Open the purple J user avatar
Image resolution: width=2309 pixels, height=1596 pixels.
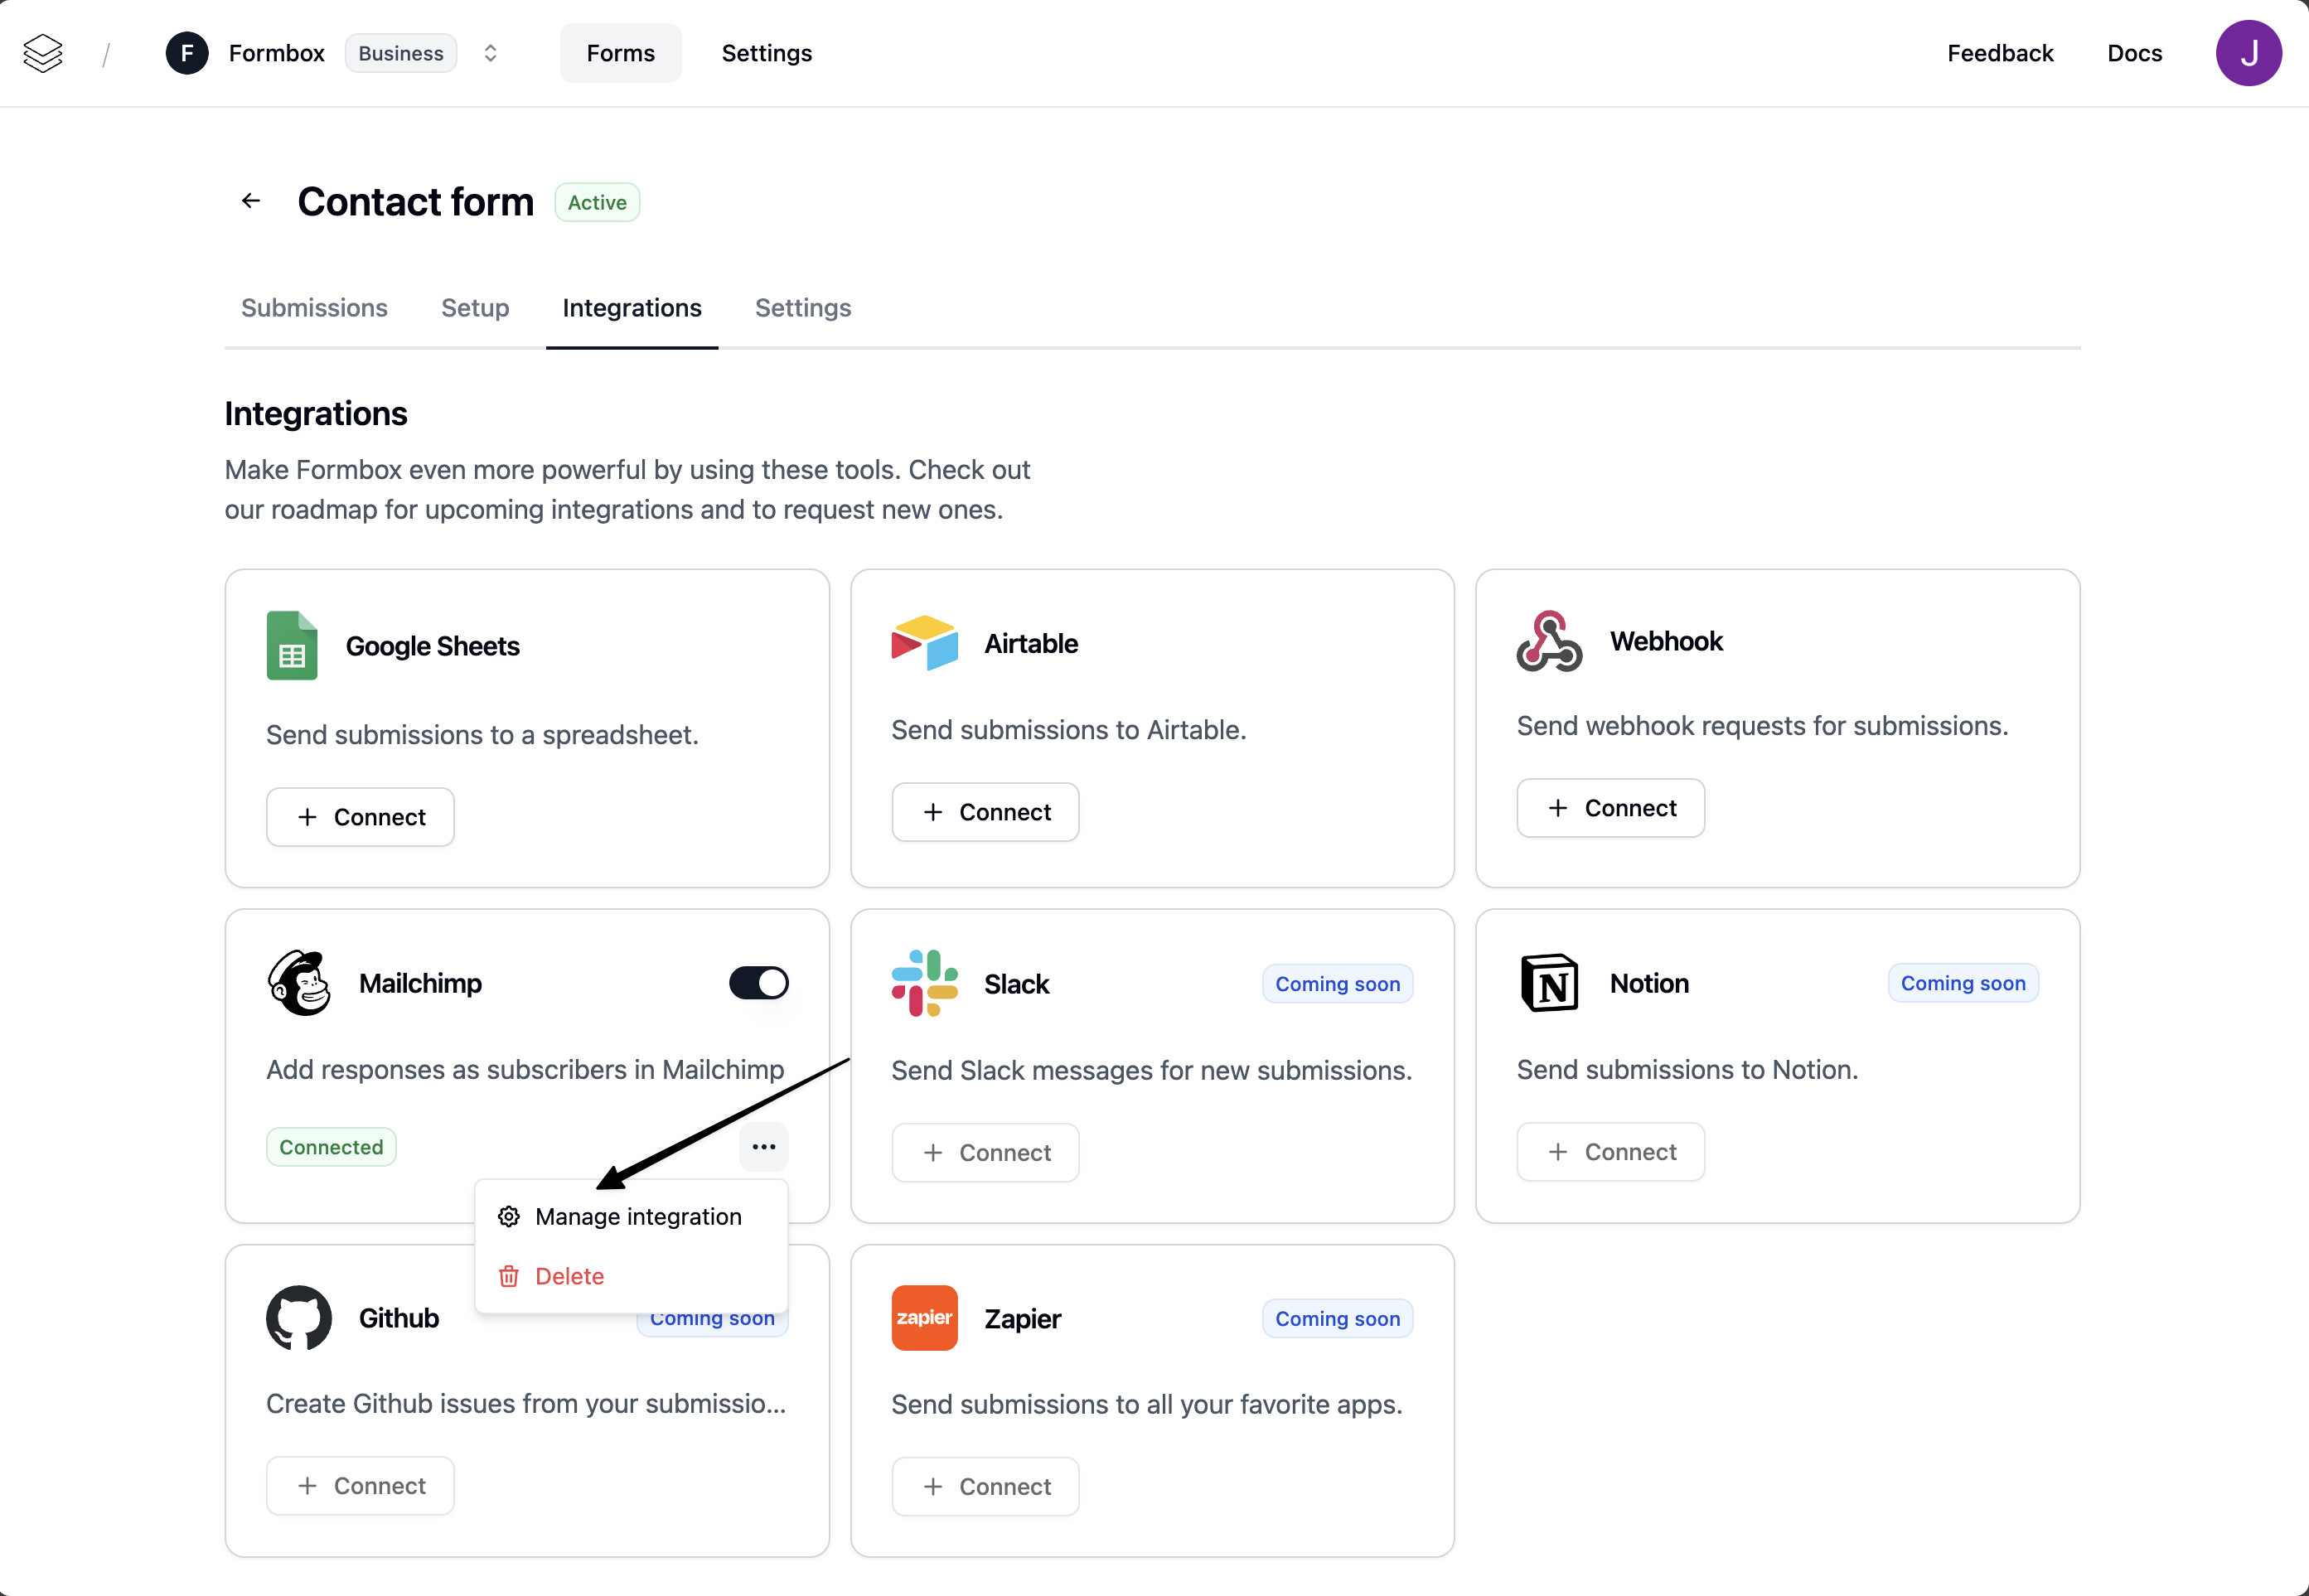[2248, 53]
